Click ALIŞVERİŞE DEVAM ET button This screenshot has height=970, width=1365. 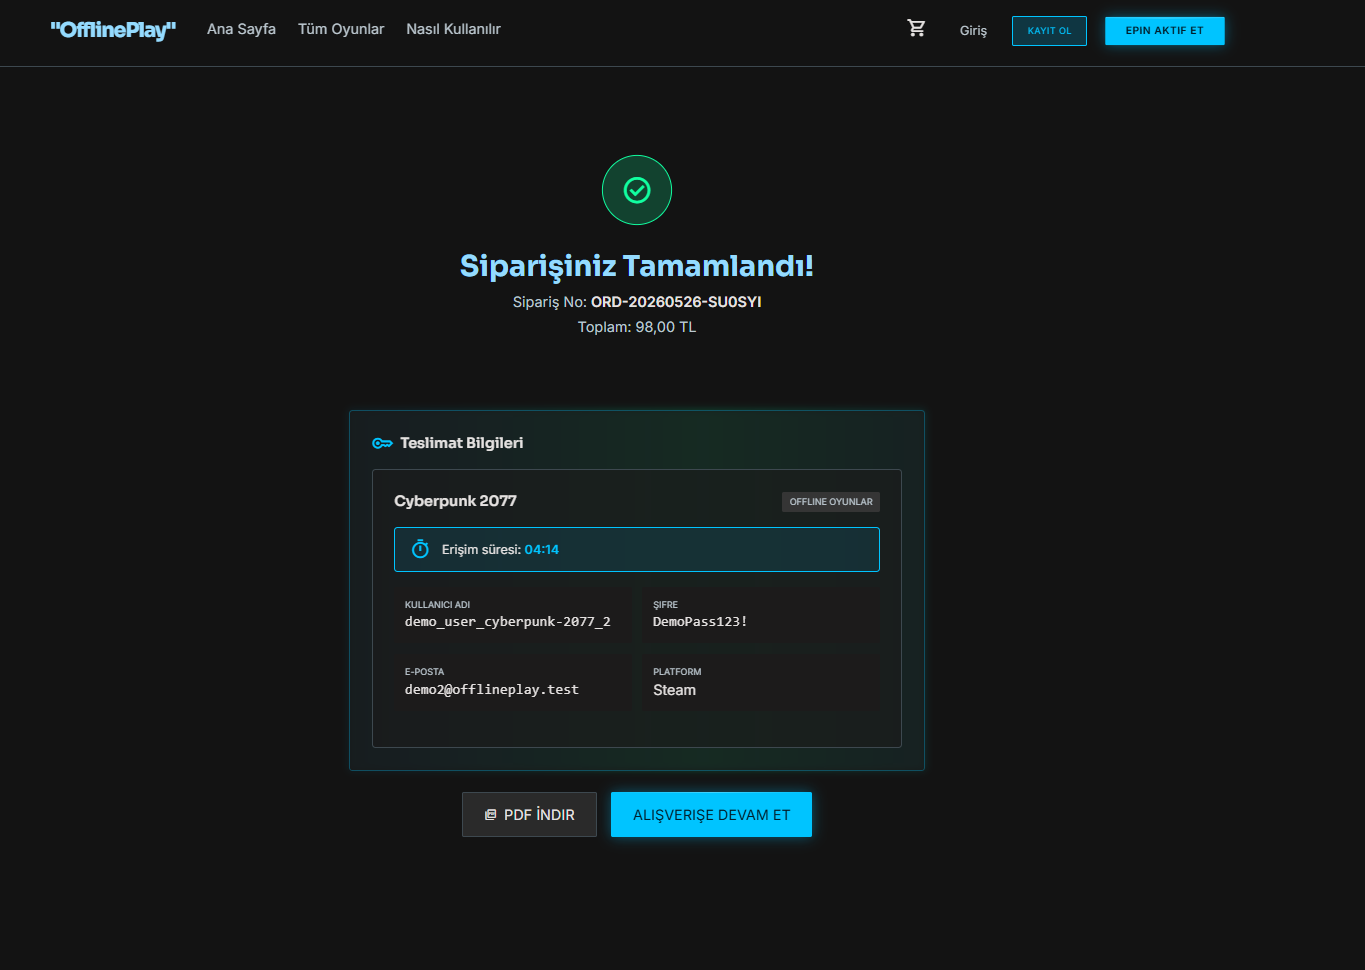coord(711,815)
